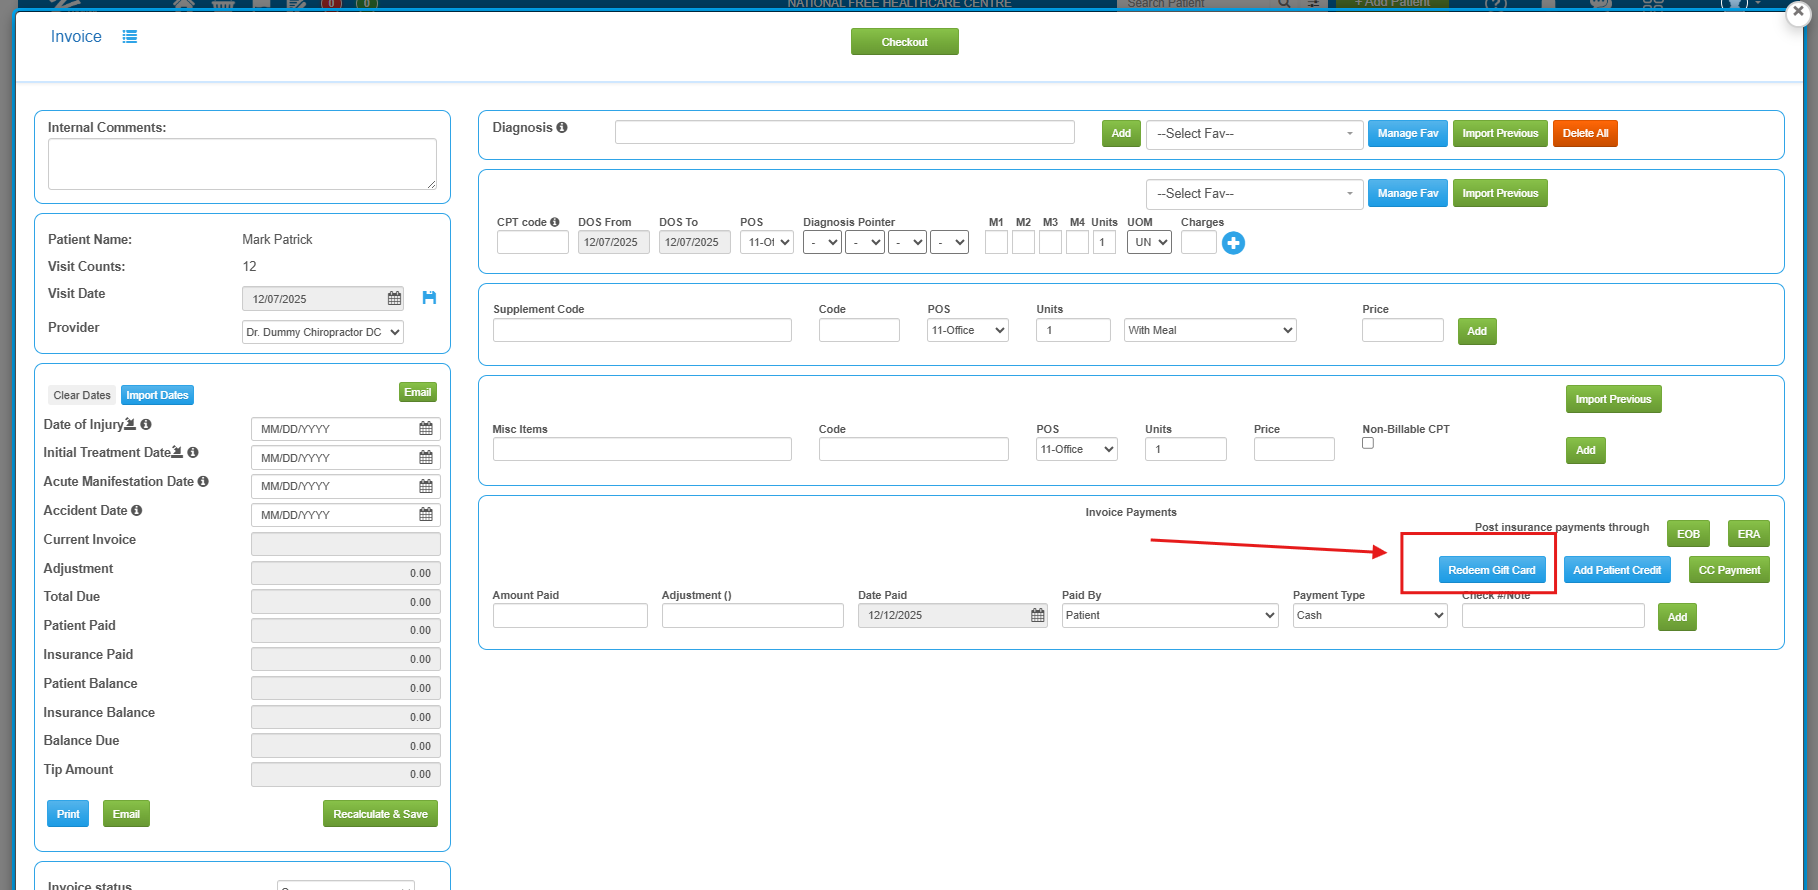Open the Payment Type dropdown showing Cash
This screenshot has height=890, width=1818.
[x=1369, y=616]
